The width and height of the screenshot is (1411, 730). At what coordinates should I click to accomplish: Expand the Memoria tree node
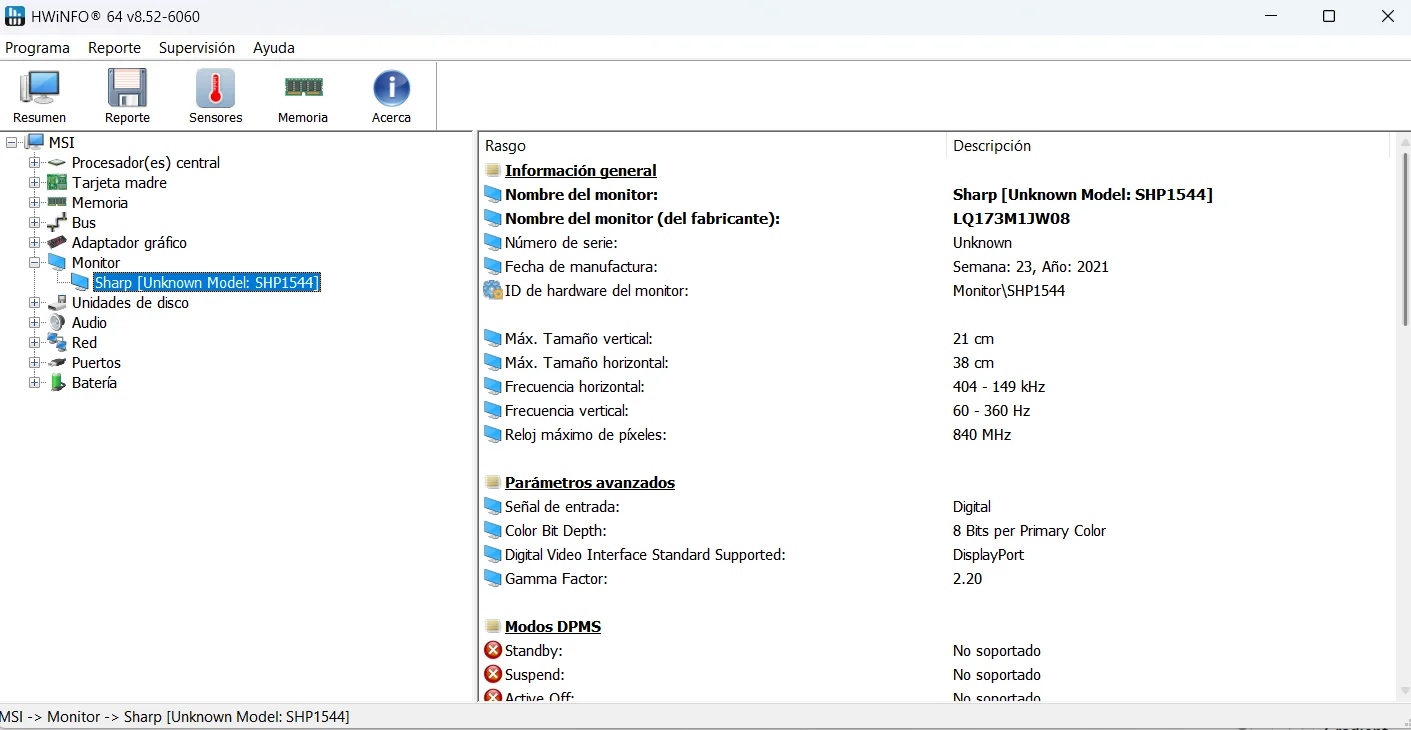pyautogui.click(x=35, y=202)
